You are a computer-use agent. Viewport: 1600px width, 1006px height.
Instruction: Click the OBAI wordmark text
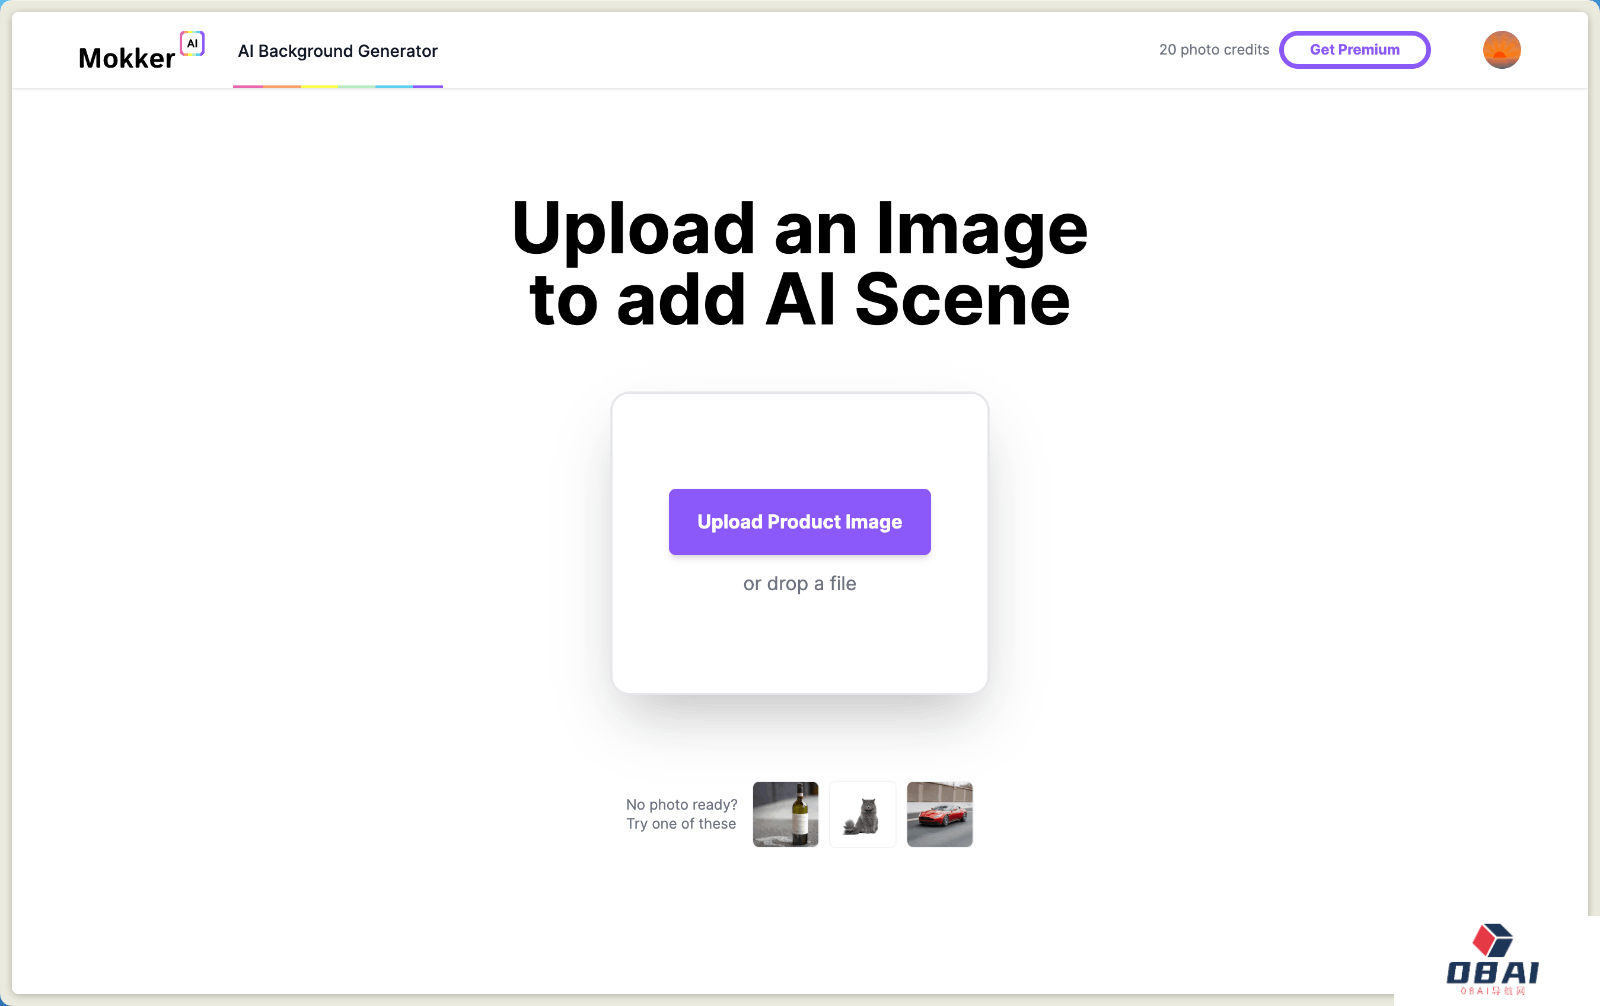1492,972
